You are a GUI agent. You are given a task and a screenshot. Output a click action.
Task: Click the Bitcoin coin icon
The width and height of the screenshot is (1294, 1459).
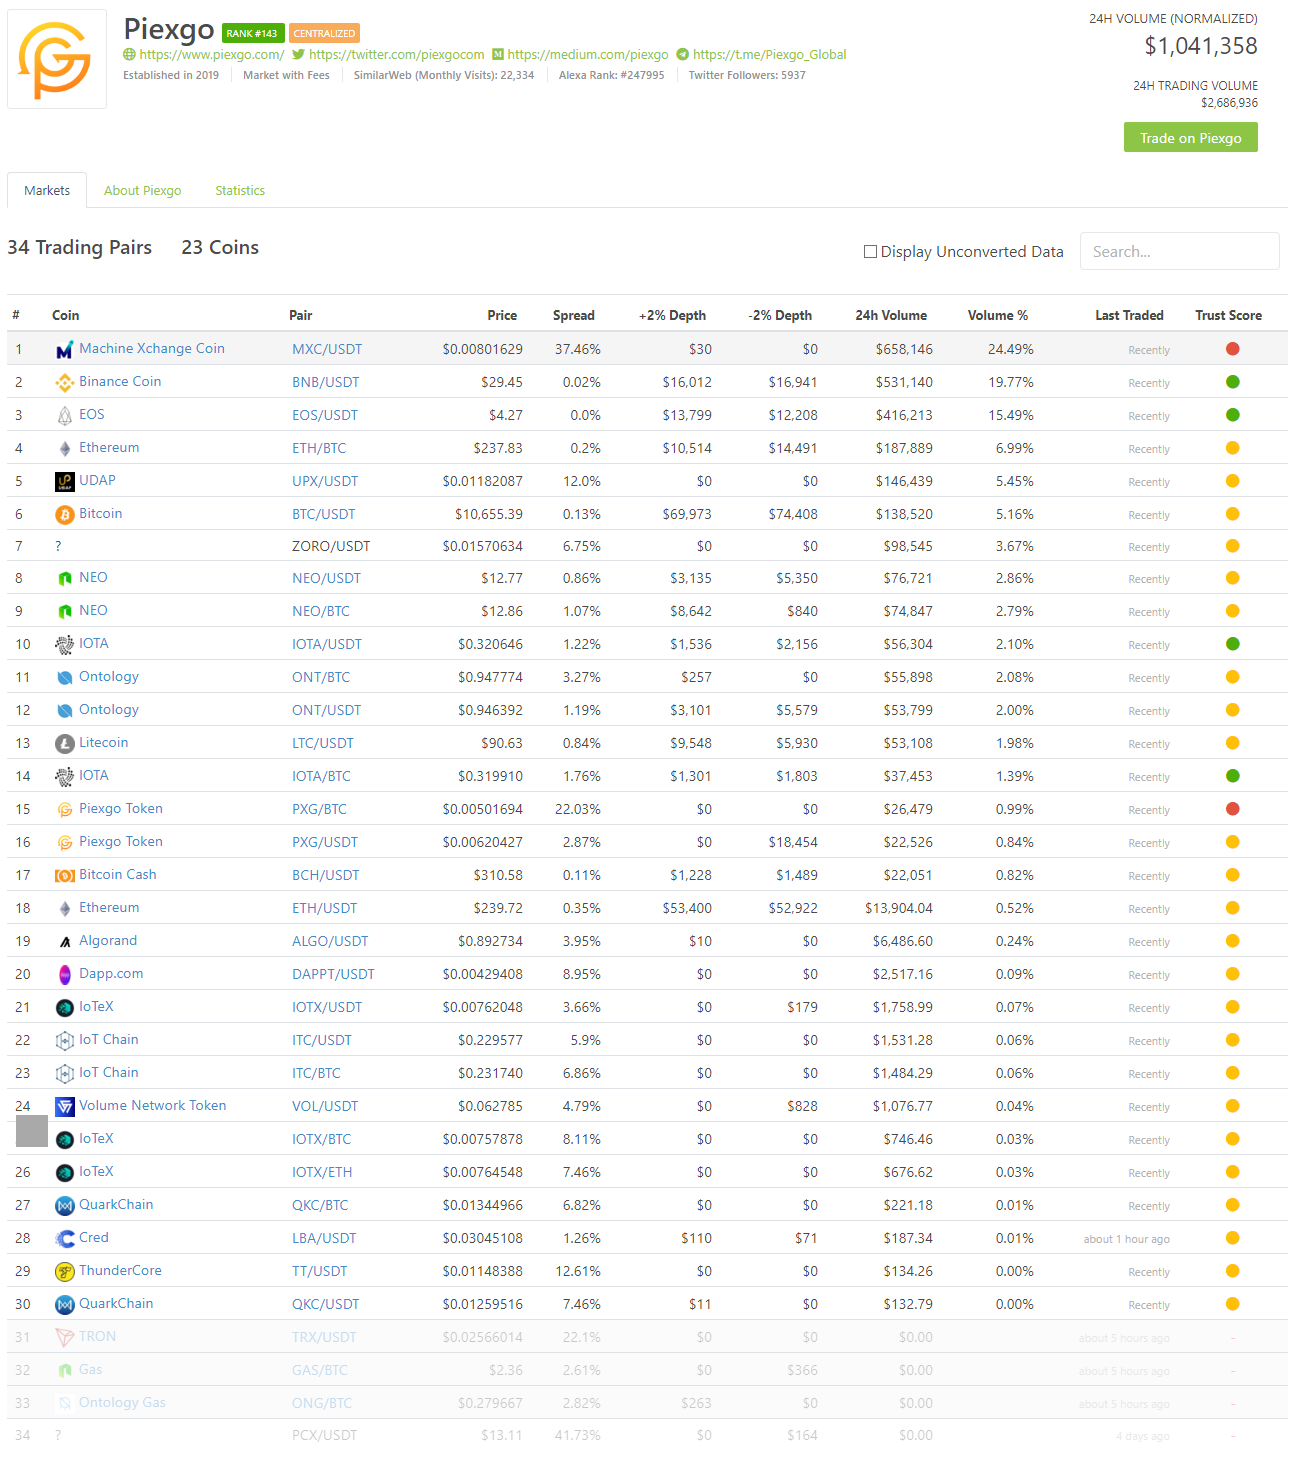(x=65, y=515)
